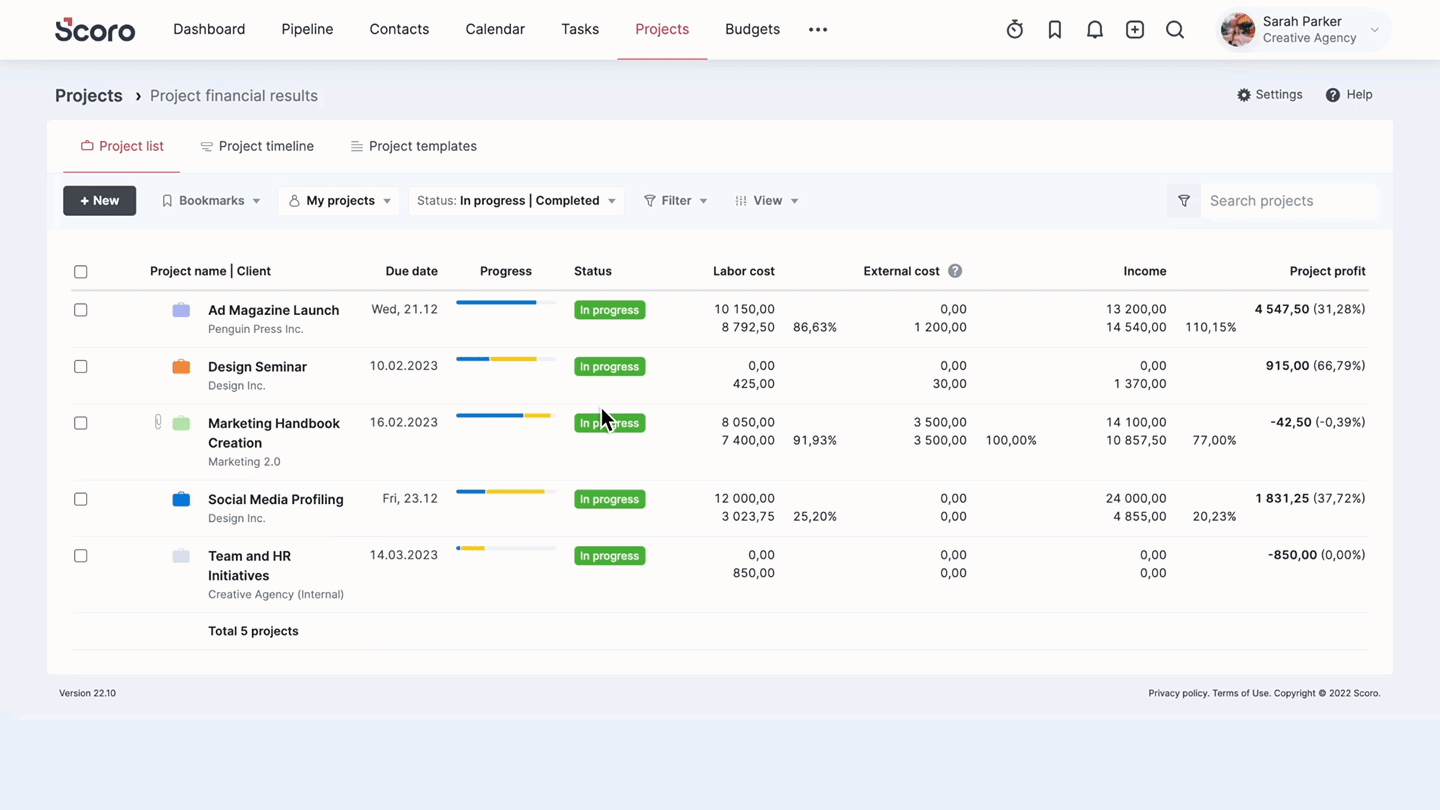Open the Contacts menu

click(399, 30)
